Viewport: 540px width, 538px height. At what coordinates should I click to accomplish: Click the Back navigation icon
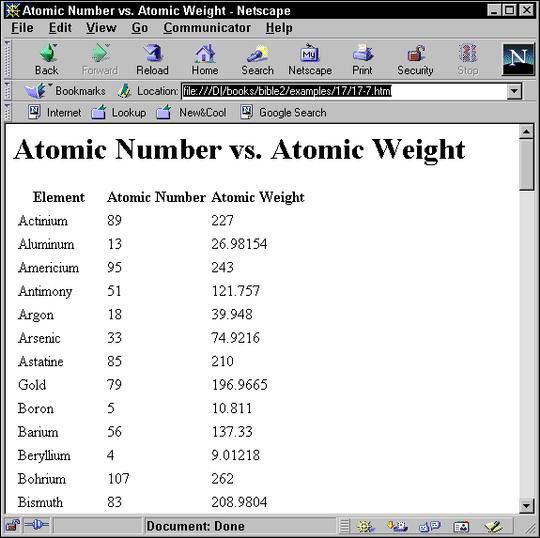point(47,53)
